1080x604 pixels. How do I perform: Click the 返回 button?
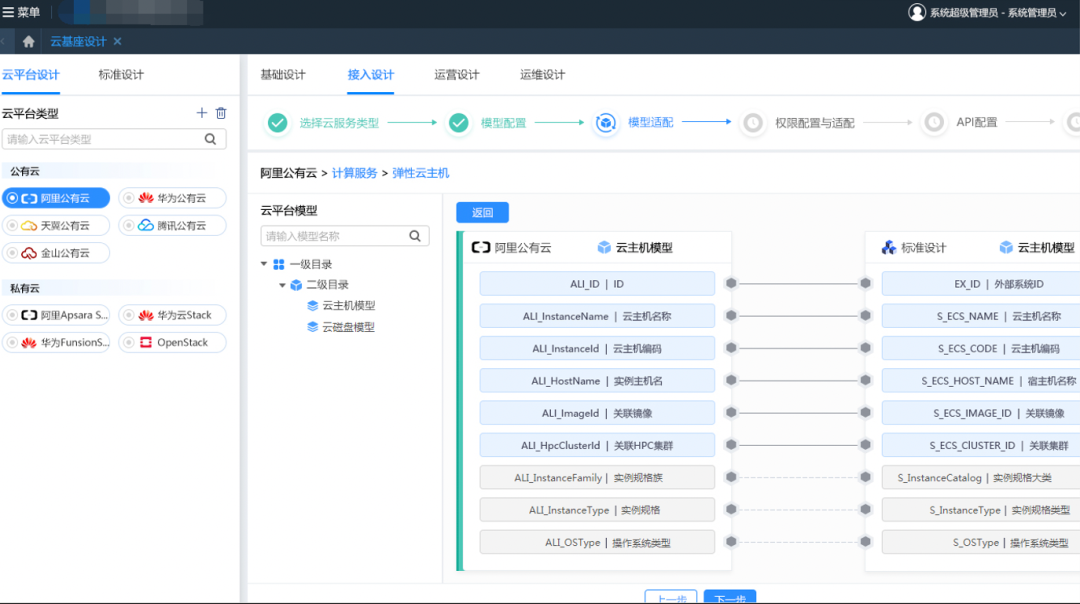click(x=482, y=212)
